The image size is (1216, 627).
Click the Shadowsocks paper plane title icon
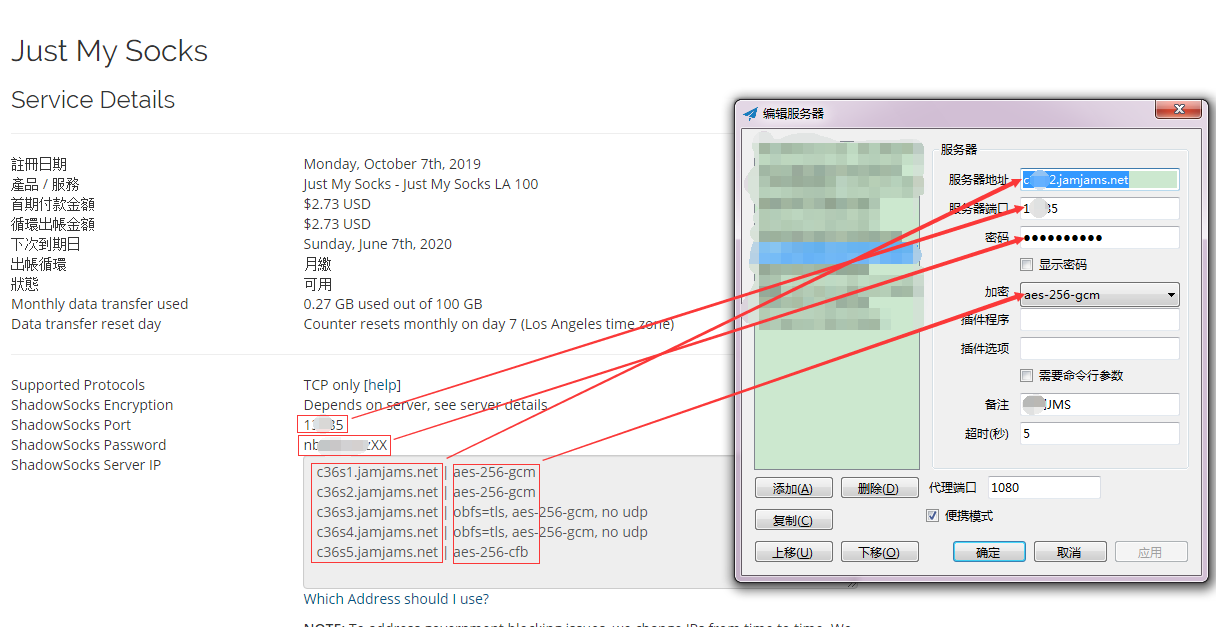[x=751, y=113]
